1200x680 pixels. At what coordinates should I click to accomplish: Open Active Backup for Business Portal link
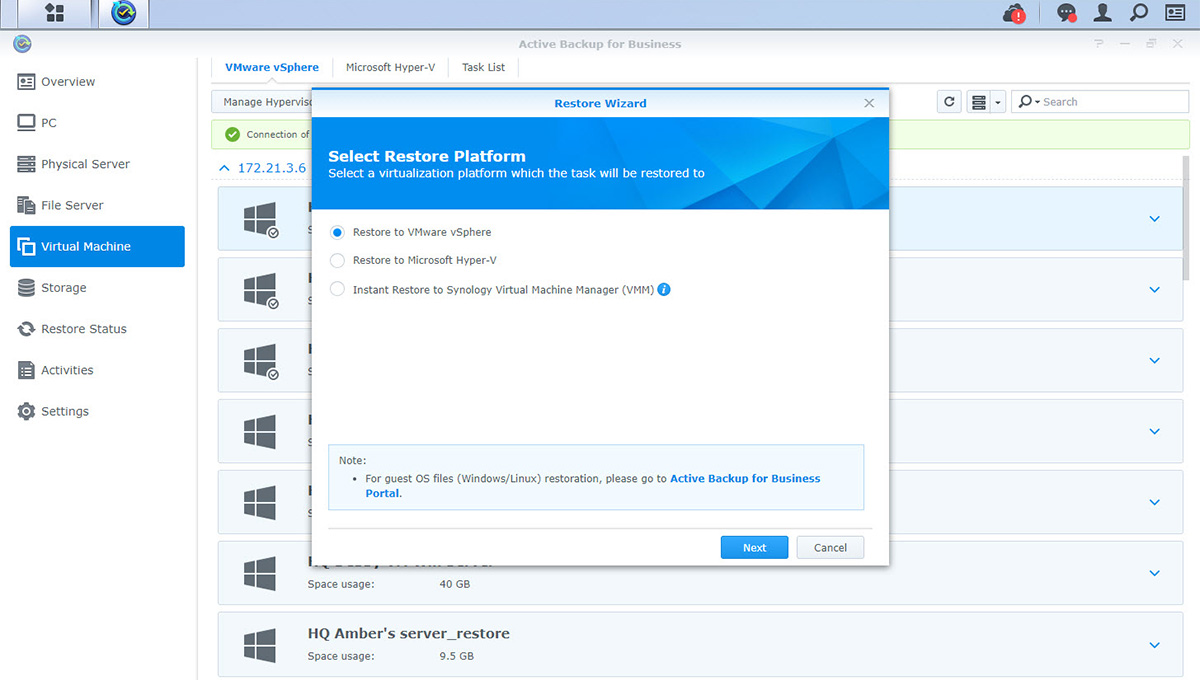(744, 479)
